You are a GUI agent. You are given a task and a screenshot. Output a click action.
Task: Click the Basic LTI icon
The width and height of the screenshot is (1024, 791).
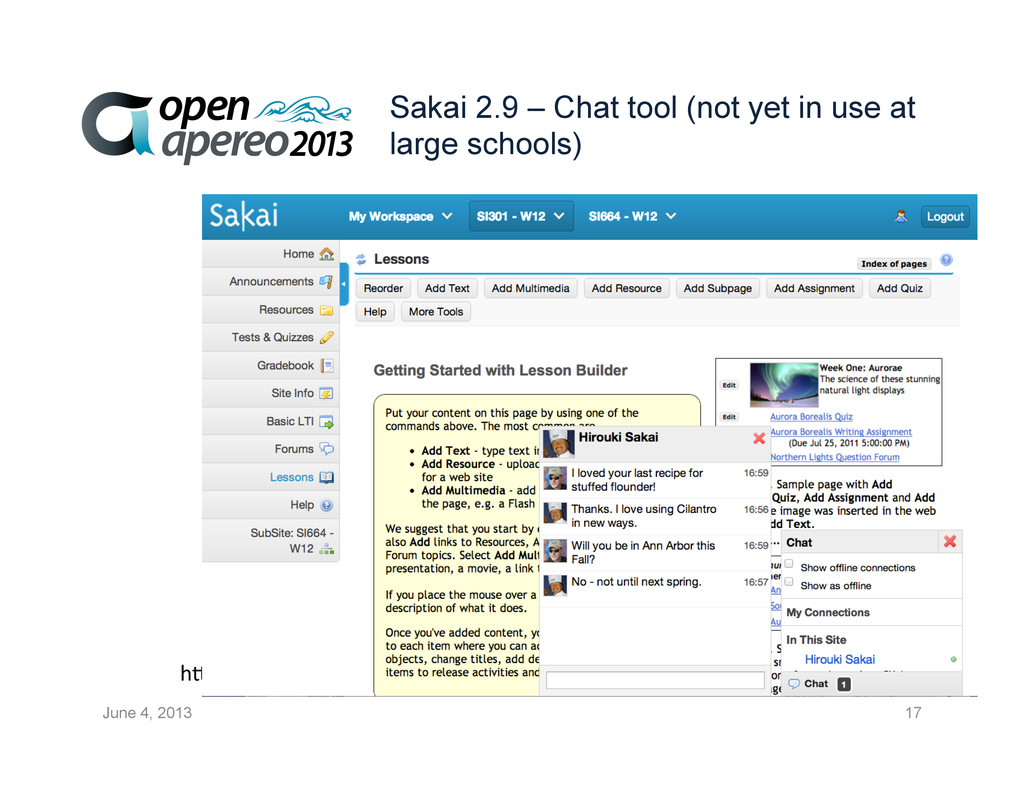pyautogui.click(x=327, y=422)
